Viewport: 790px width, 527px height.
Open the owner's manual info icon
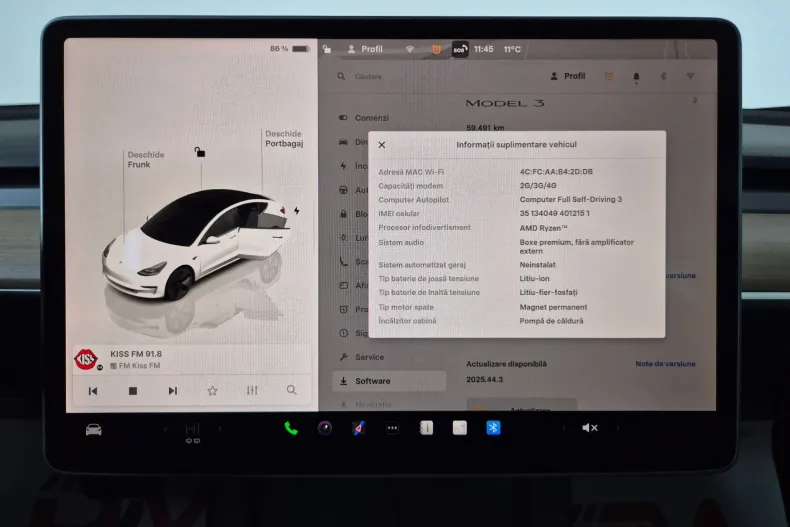(x=426, y=428)
